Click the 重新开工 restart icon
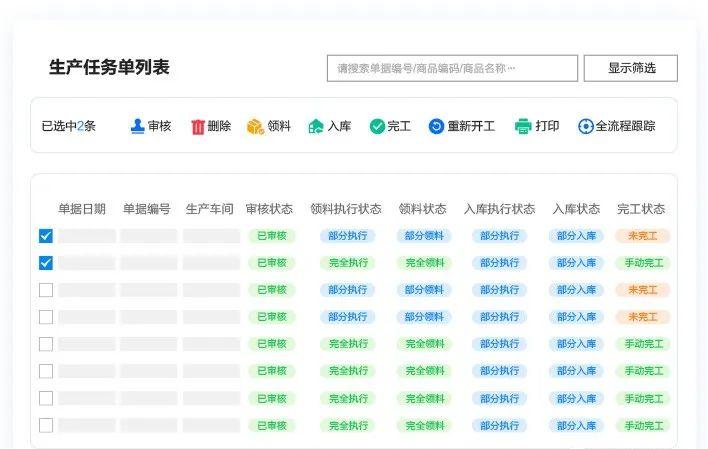The width and height of the screenshot is (708, 449). click(x=436, y=126)
